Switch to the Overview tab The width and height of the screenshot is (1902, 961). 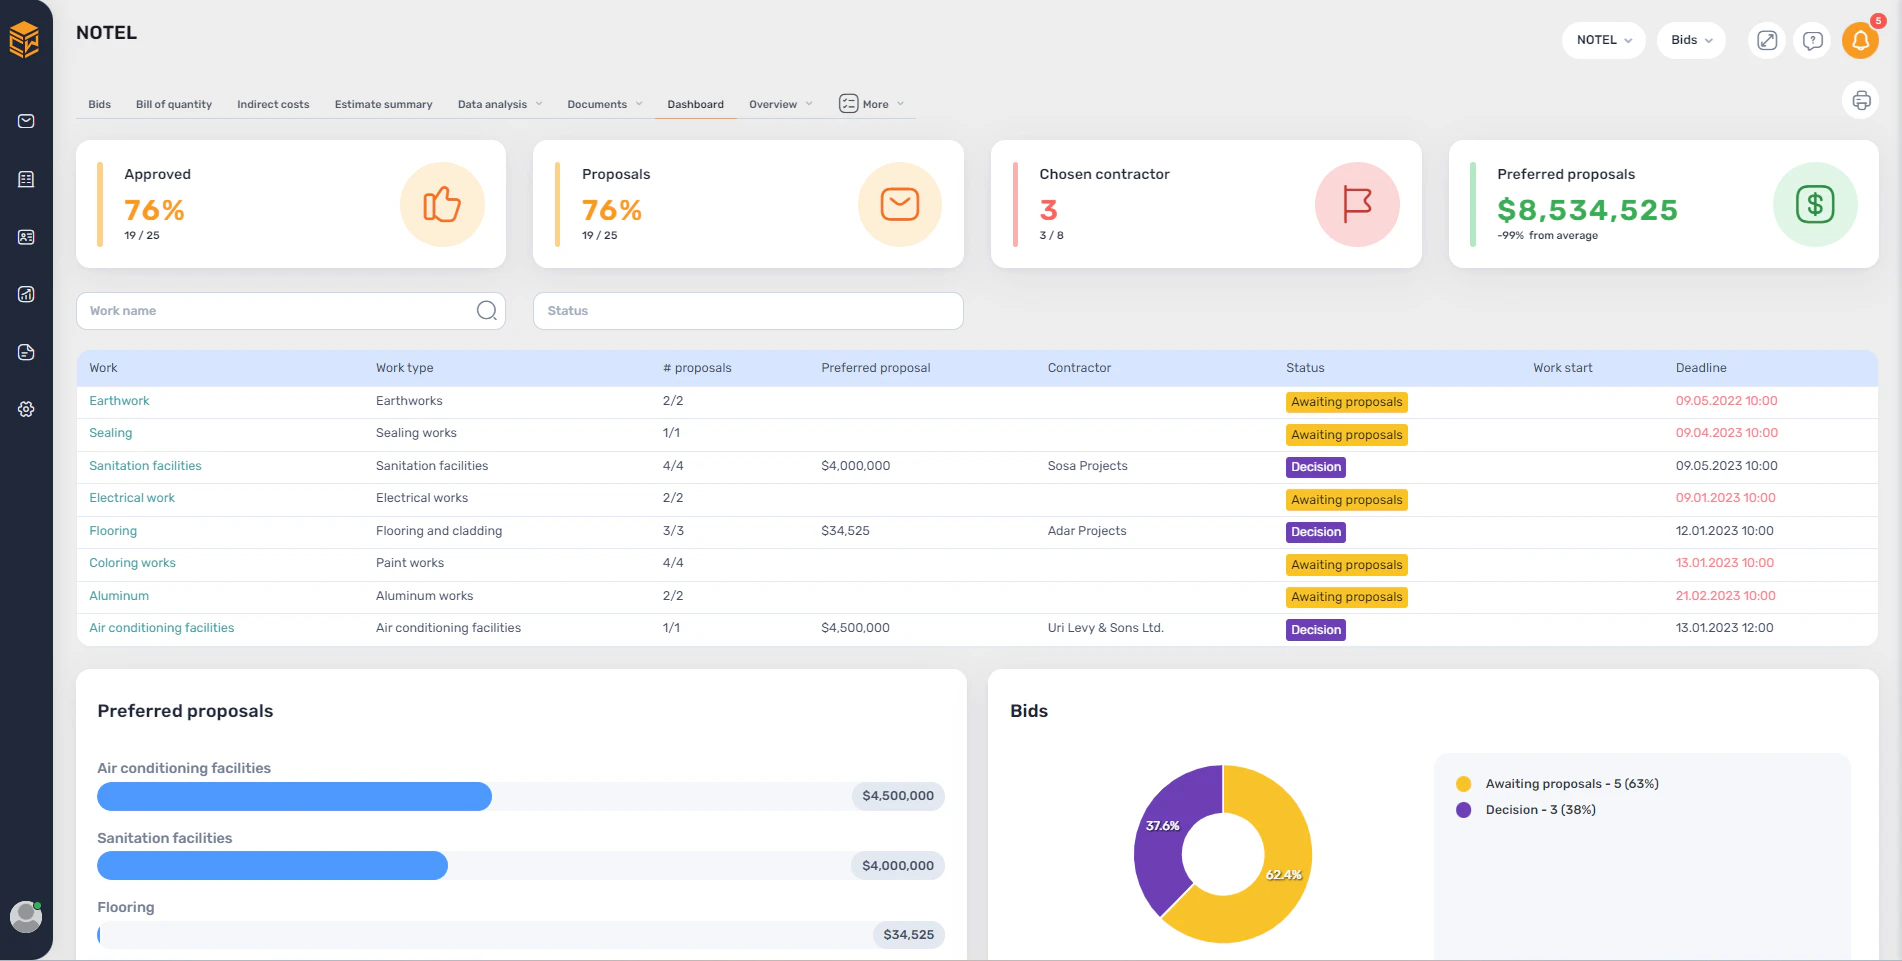(x=773, y=103)
